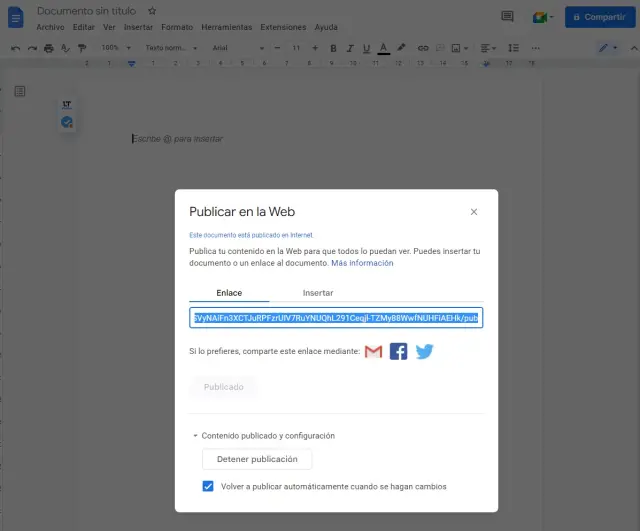
Task: Share link via Twitter icon
Action: pos(424,351)
